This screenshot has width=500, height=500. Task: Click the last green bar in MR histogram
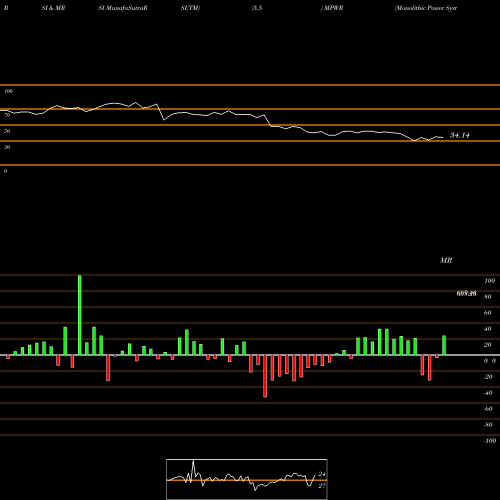click(x=444, y=345)
